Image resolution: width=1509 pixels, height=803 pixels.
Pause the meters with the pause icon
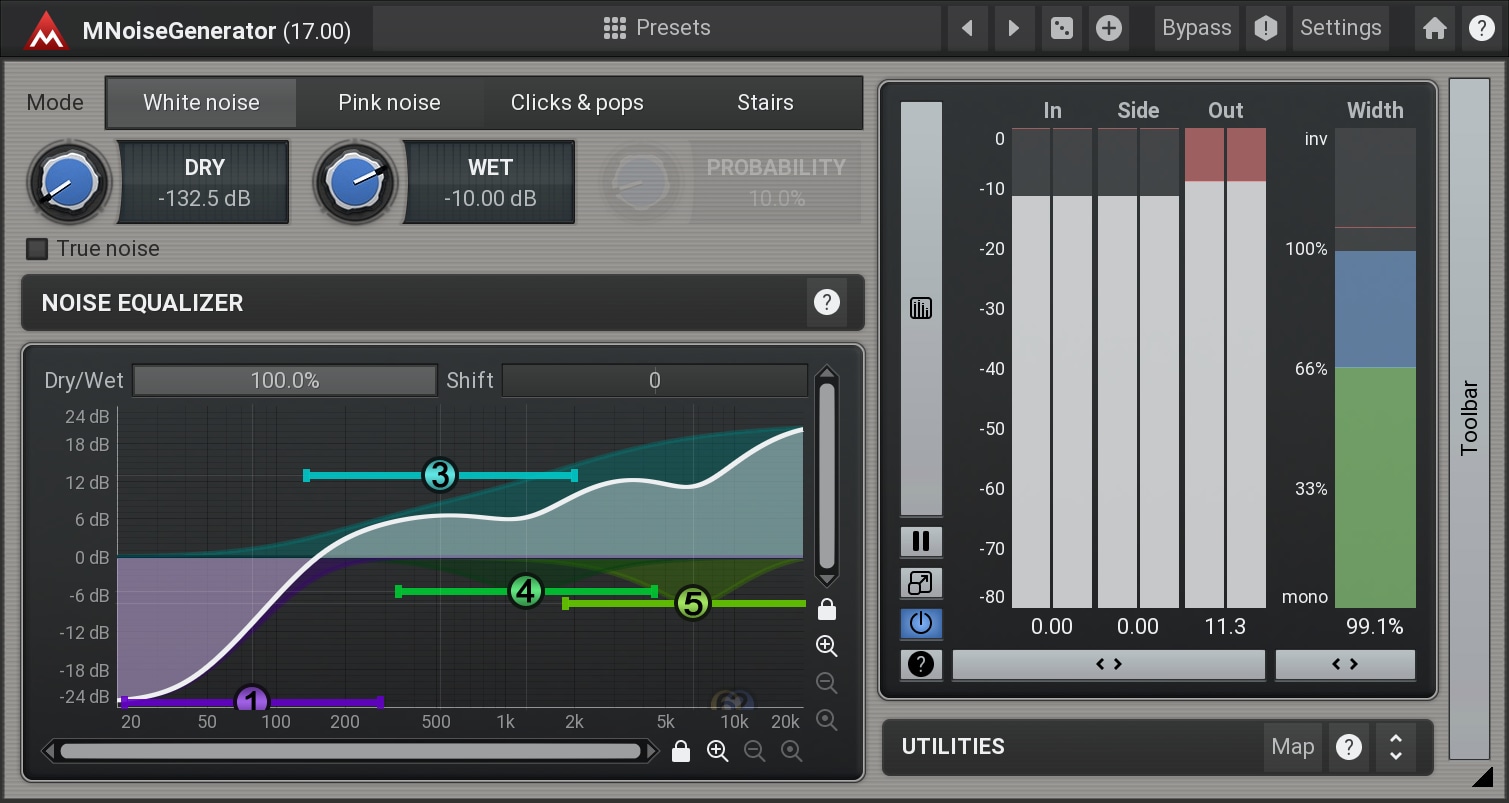click(x=921, y=542)
